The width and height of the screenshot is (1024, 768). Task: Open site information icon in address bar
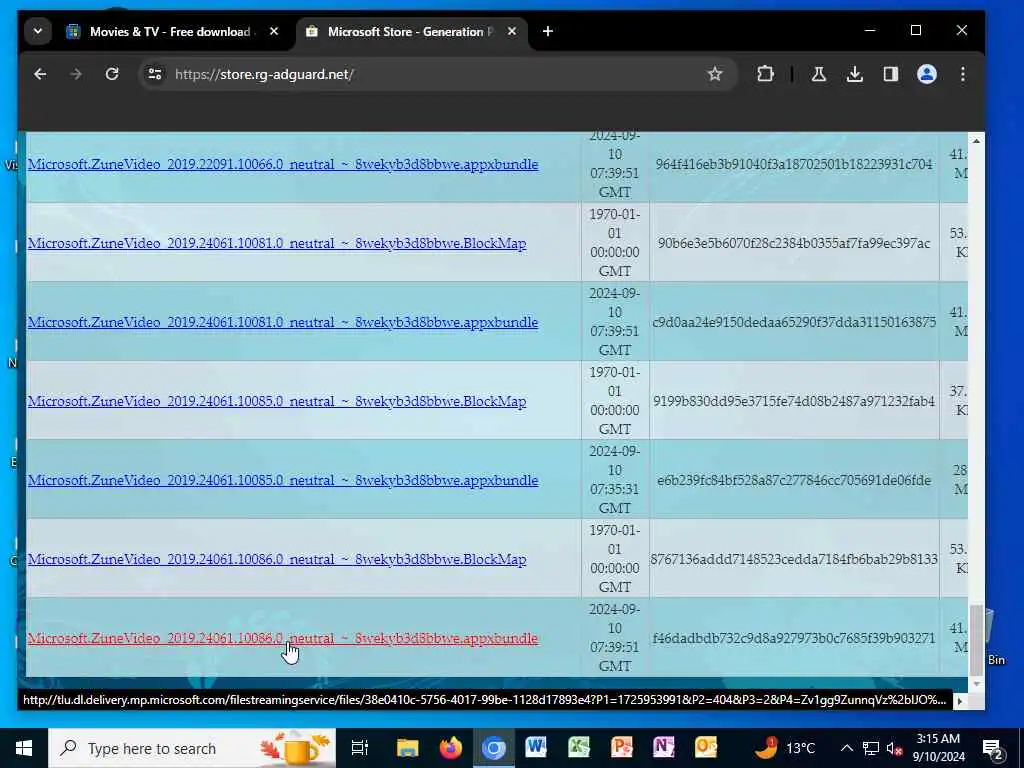pos(155,74)
